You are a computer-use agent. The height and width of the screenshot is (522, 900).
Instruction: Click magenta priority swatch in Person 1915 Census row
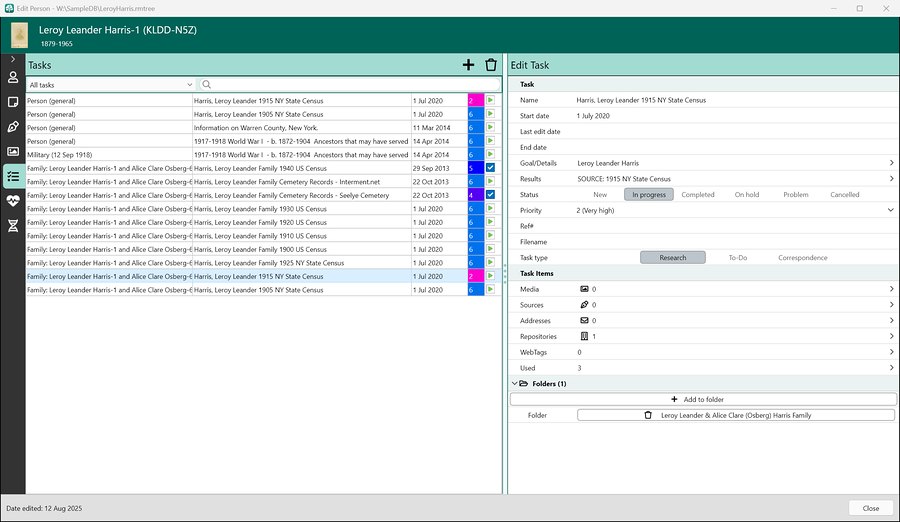click(x=476, y=100)
